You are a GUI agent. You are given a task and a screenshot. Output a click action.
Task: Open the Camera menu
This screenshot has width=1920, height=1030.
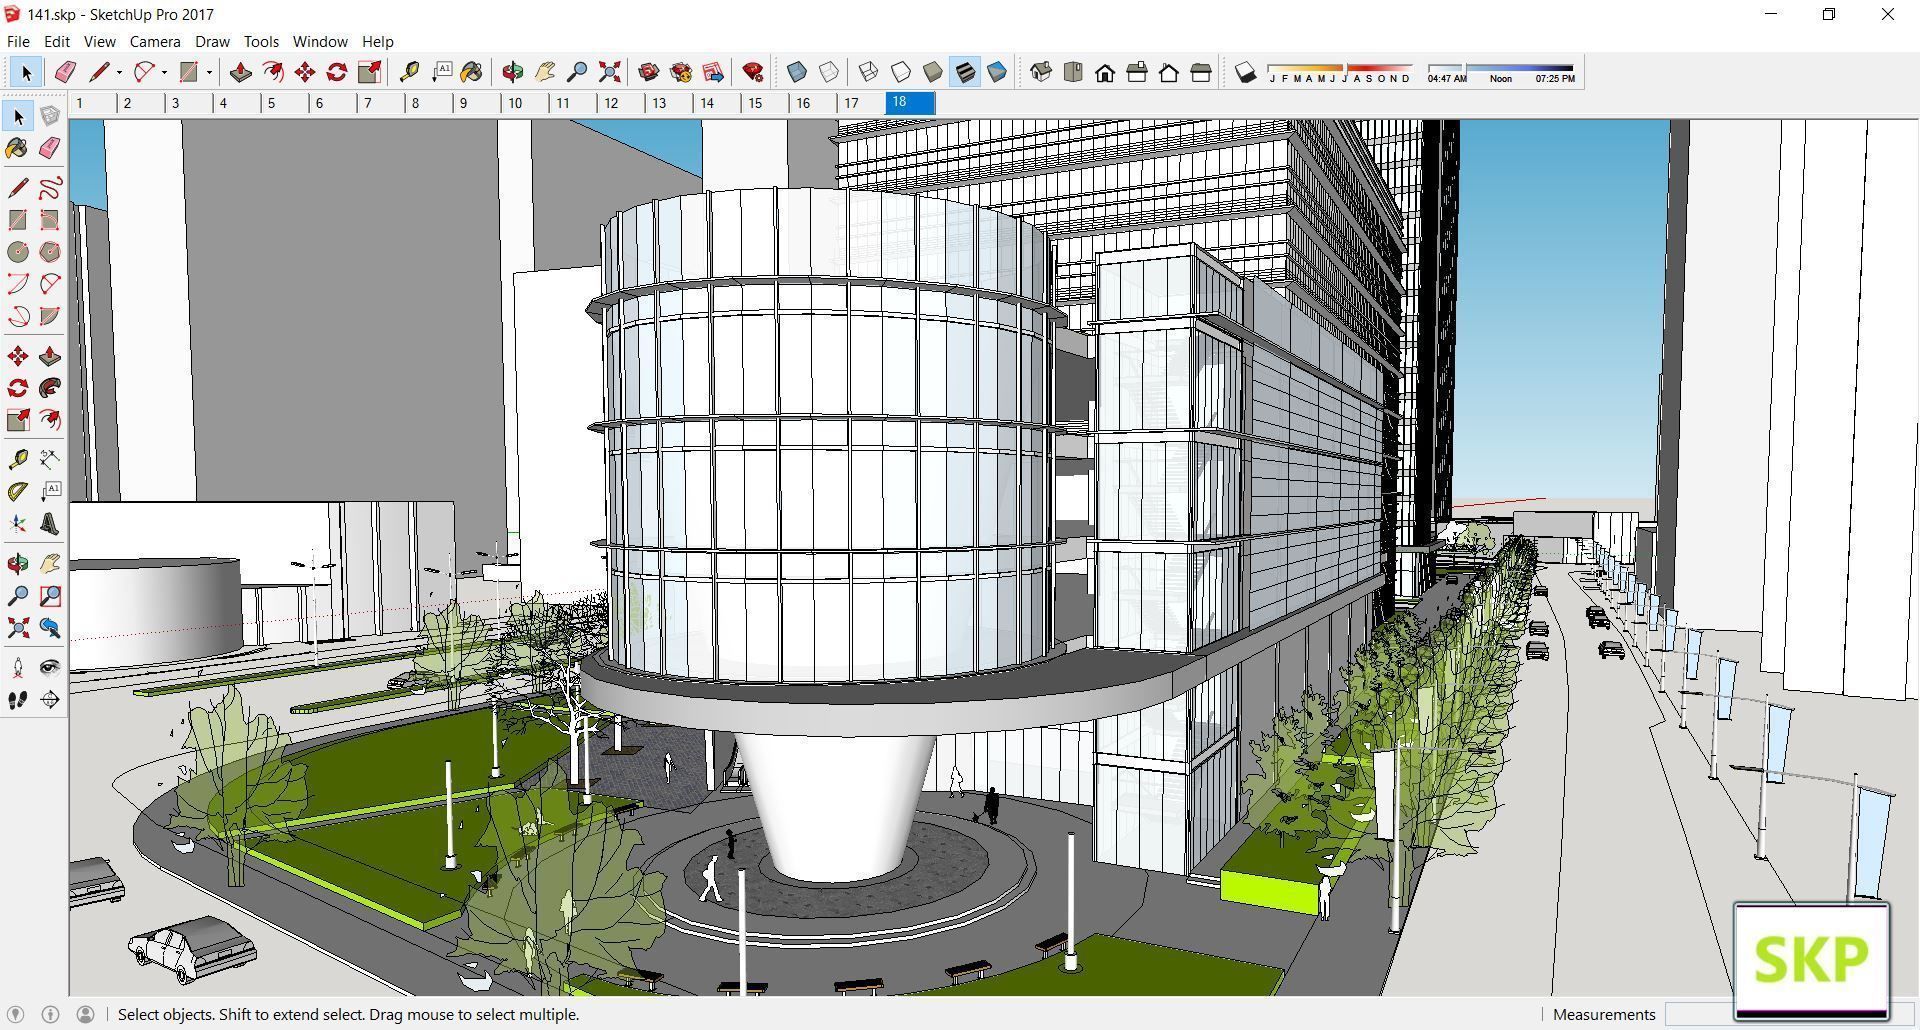coord(155,41)
